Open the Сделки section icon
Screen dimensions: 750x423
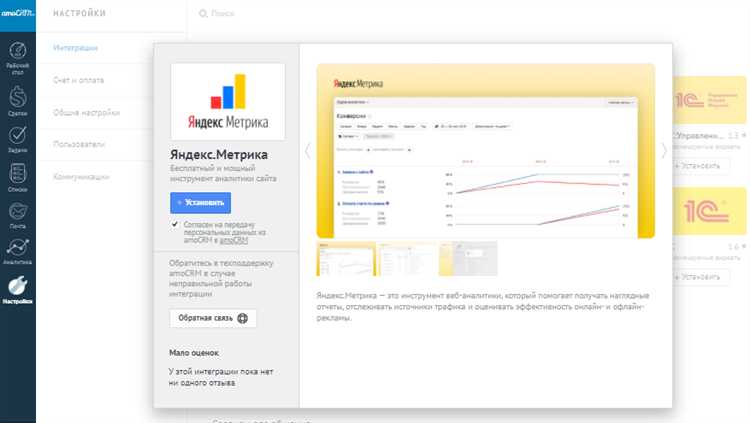click(17, 100)
